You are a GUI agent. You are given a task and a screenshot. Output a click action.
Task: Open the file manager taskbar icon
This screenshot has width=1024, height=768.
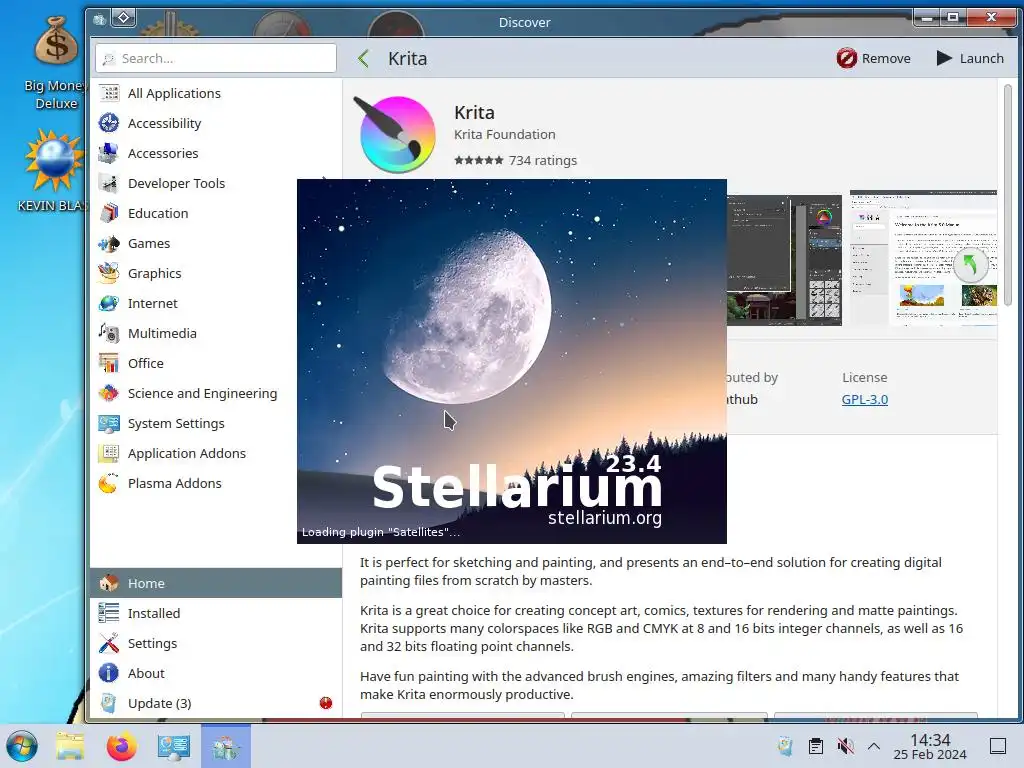[x=70, y=746]
